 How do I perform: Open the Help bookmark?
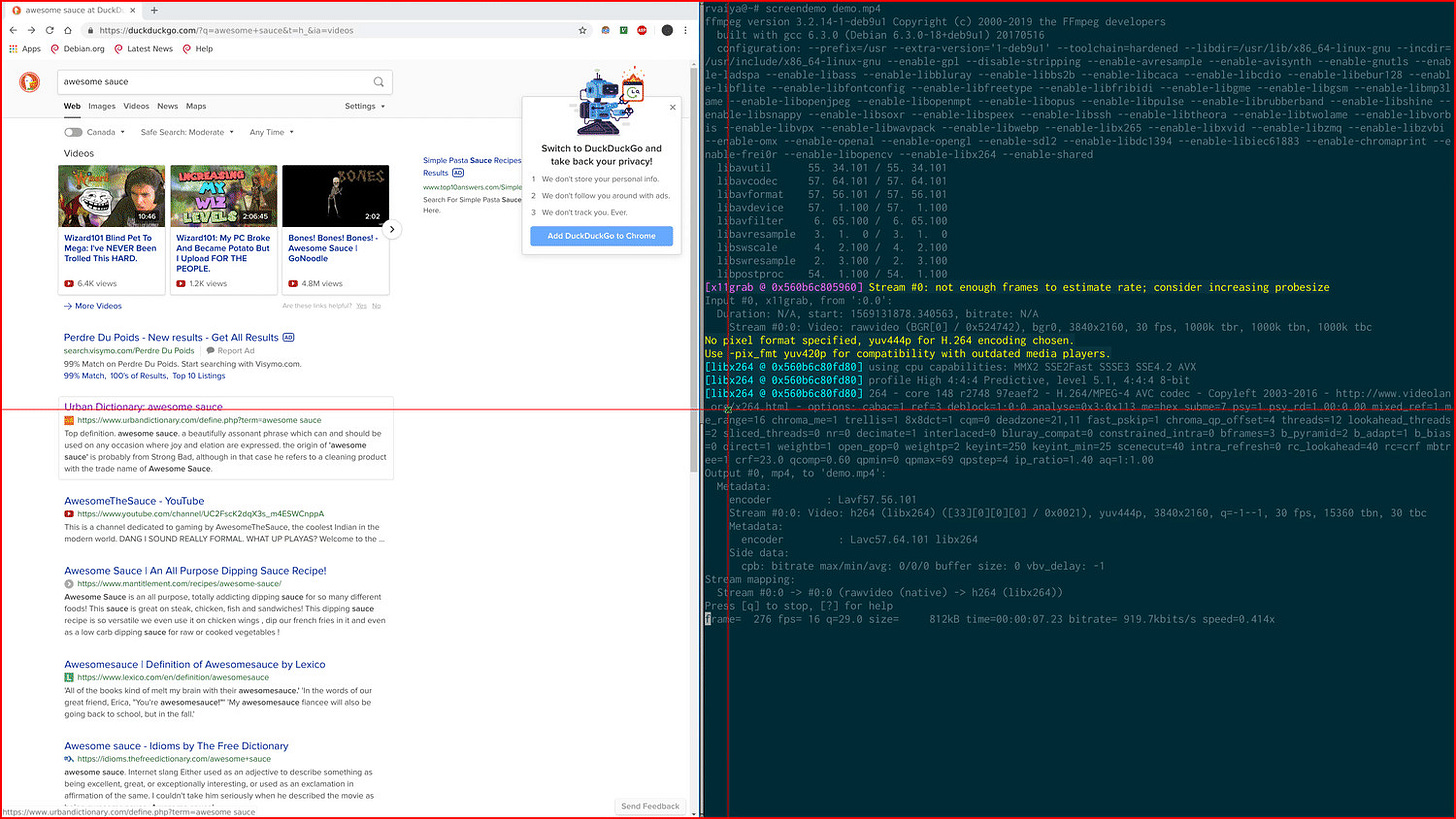click(197, 48)
